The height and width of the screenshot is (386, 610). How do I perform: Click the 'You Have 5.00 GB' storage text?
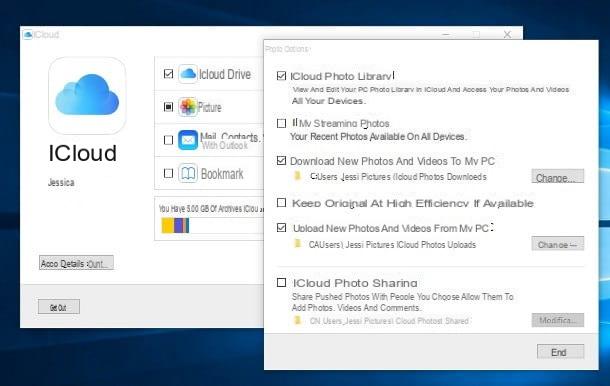(211, 209)
